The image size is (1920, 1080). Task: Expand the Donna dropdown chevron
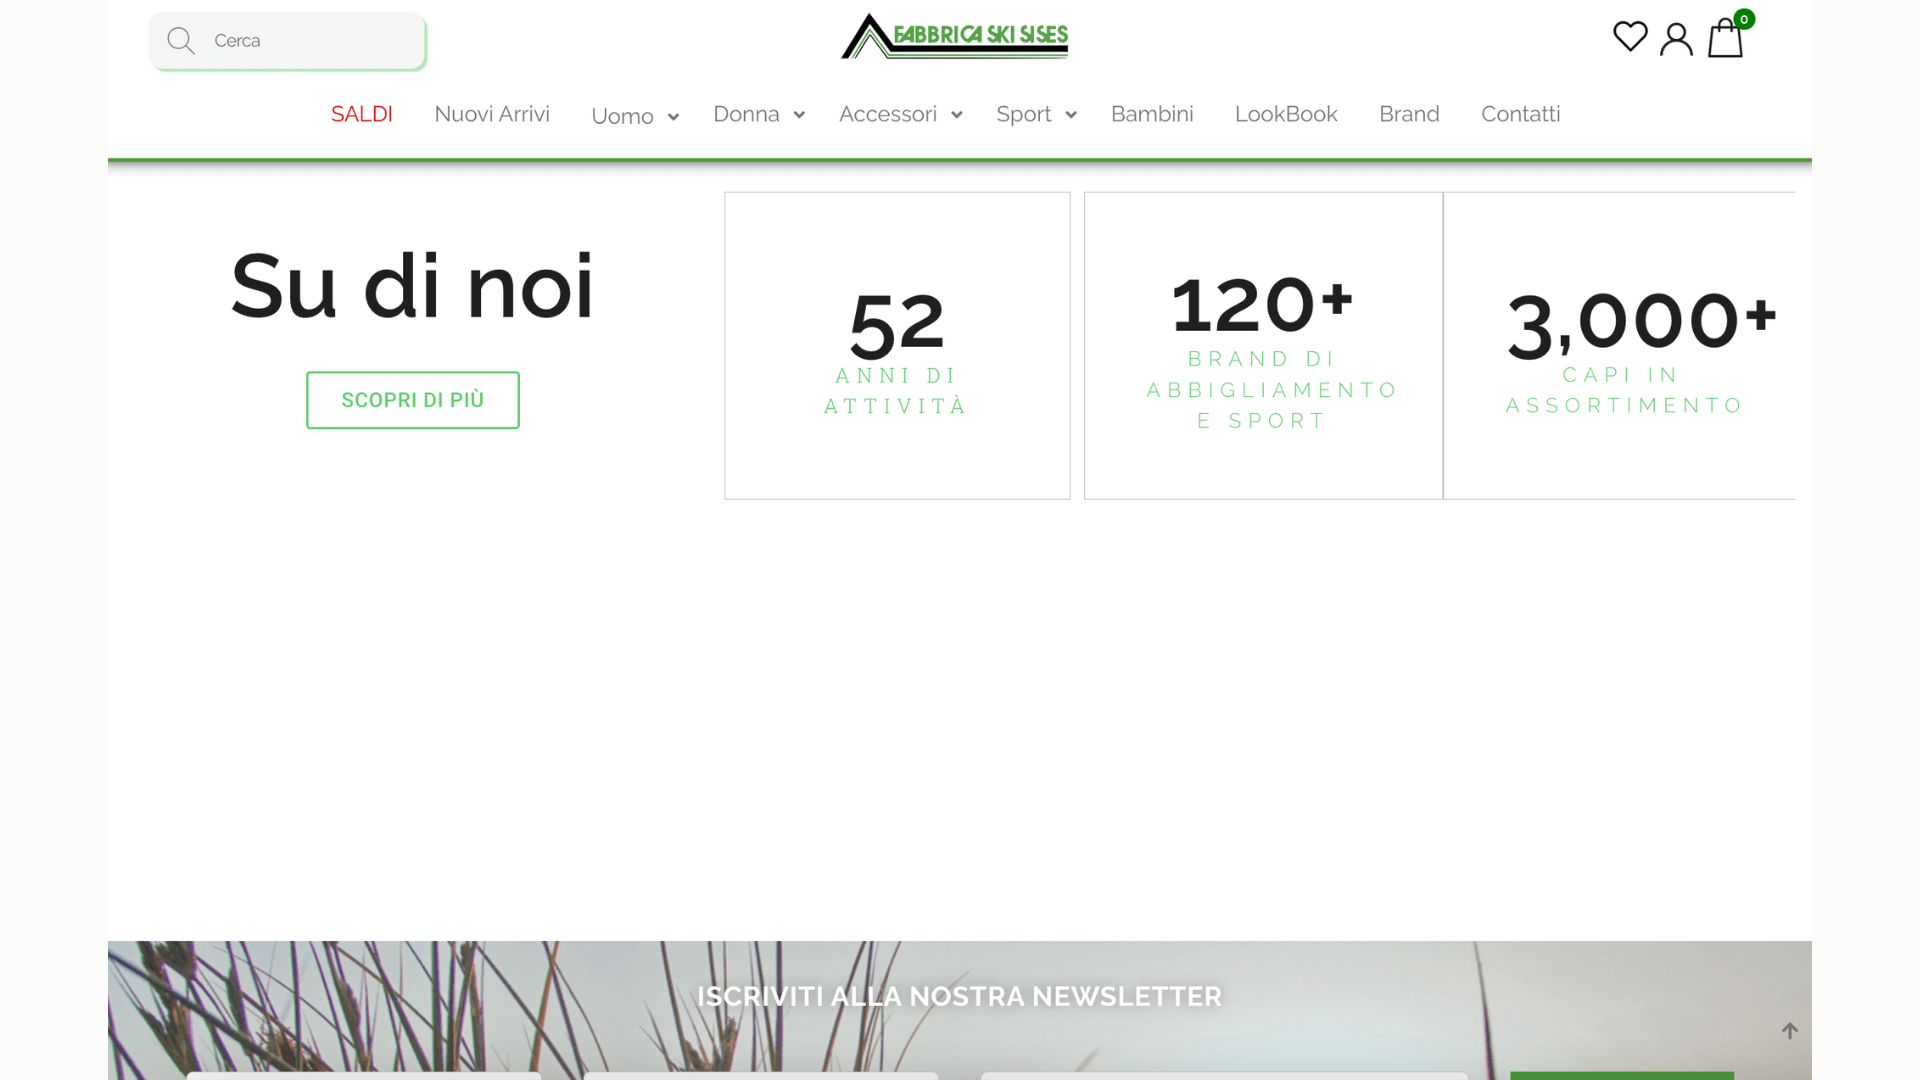click(799, 115)
